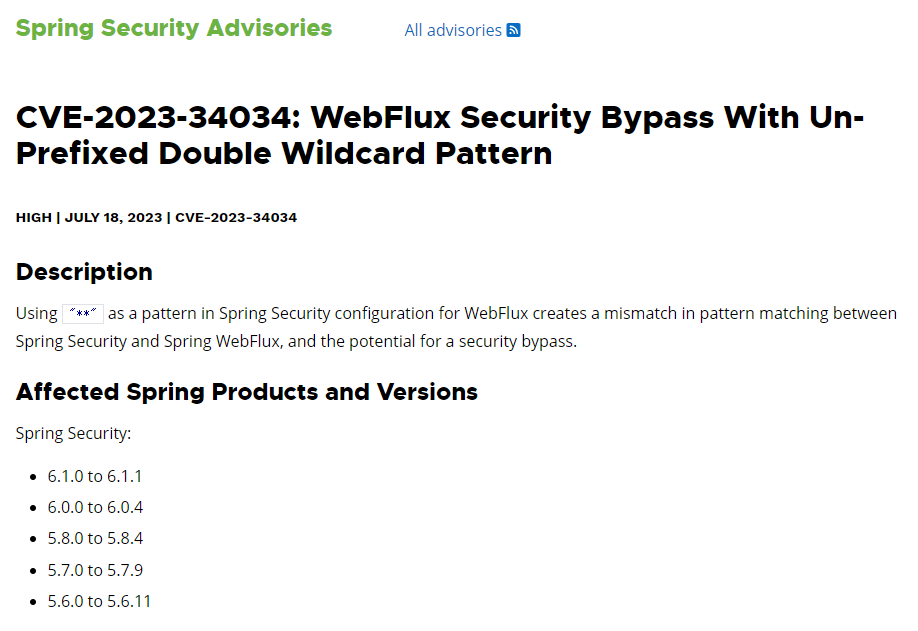Select the HIGH severity label

point(34,218)
